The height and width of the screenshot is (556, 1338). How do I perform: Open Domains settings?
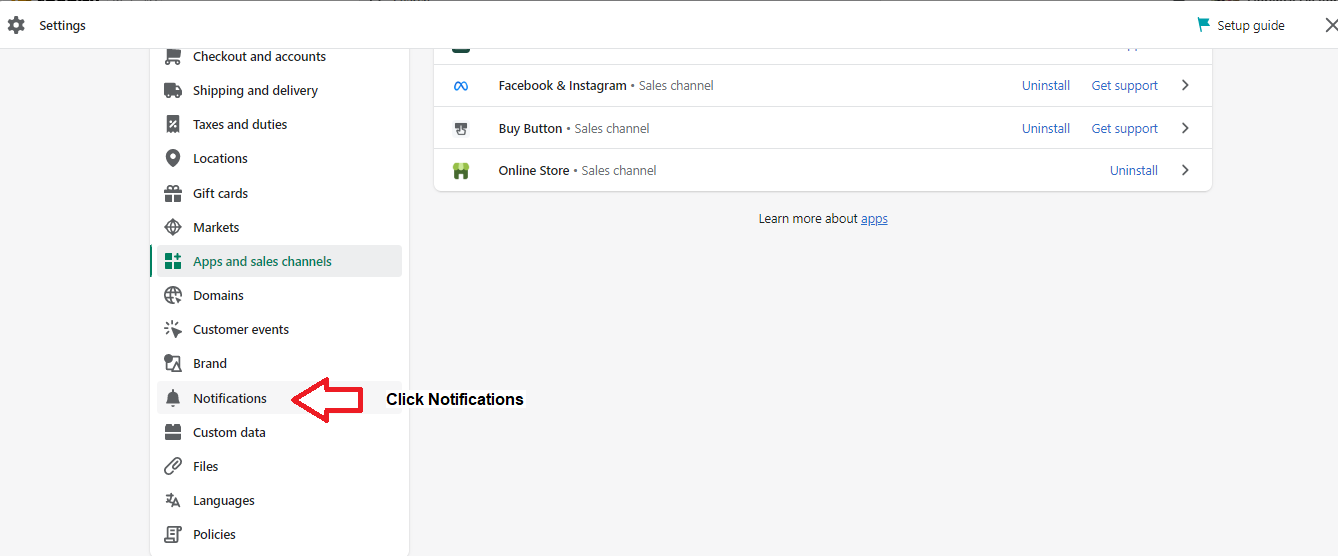279,295
